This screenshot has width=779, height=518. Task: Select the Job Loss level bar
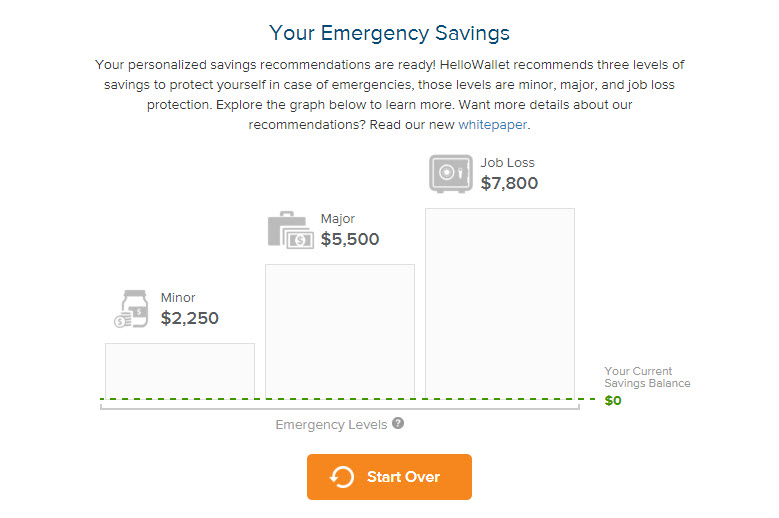coord(500,302)
